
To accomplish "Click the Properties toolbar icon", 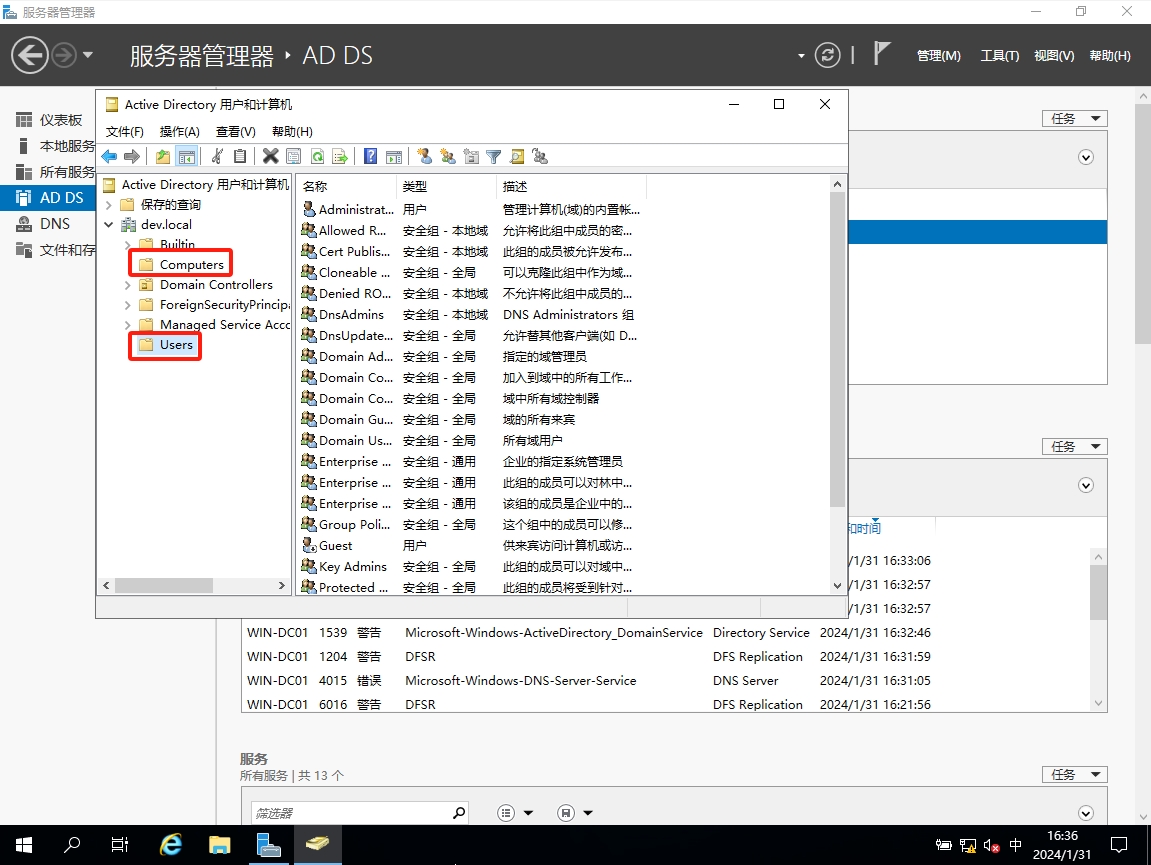I will [x=293, y=156].
